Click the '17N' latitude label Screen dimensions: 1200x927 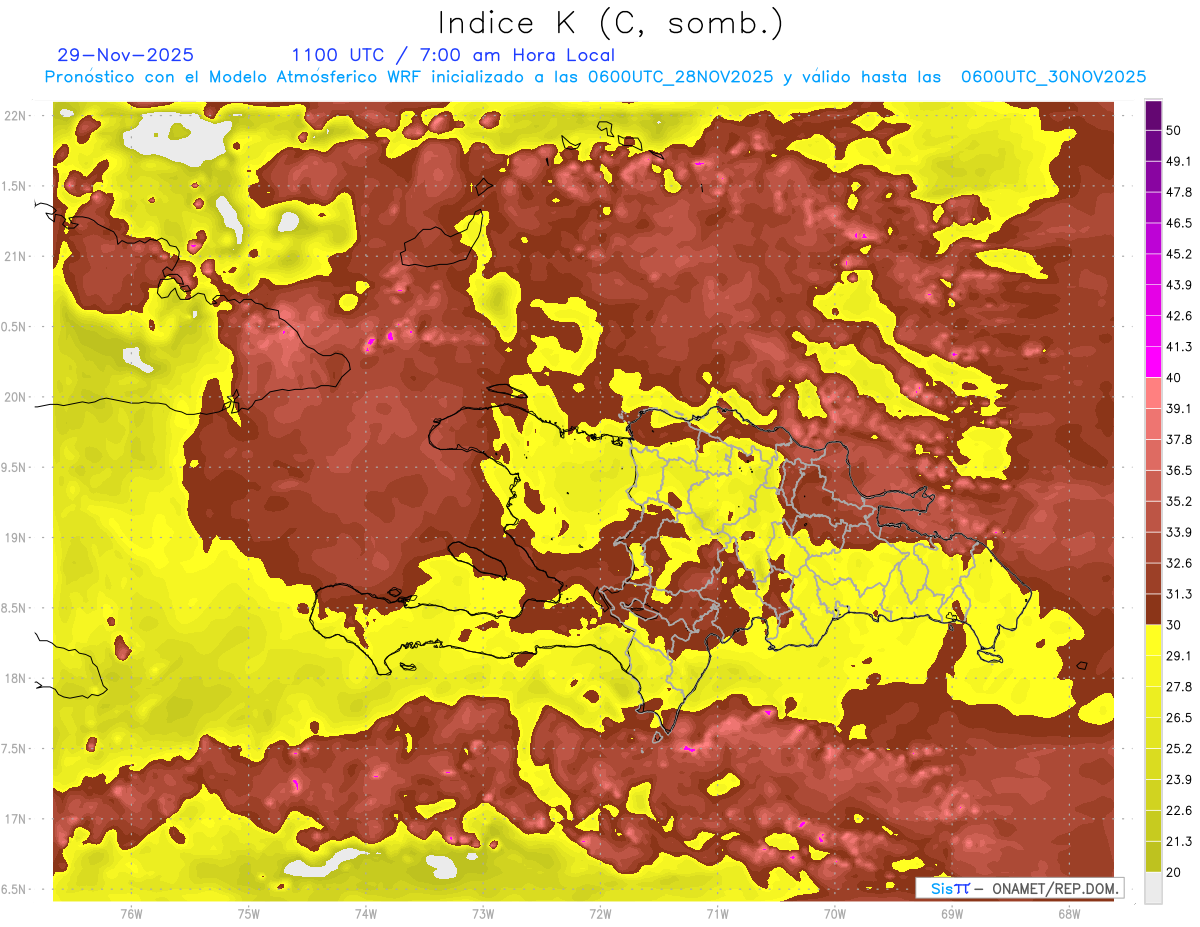[15, 819]
